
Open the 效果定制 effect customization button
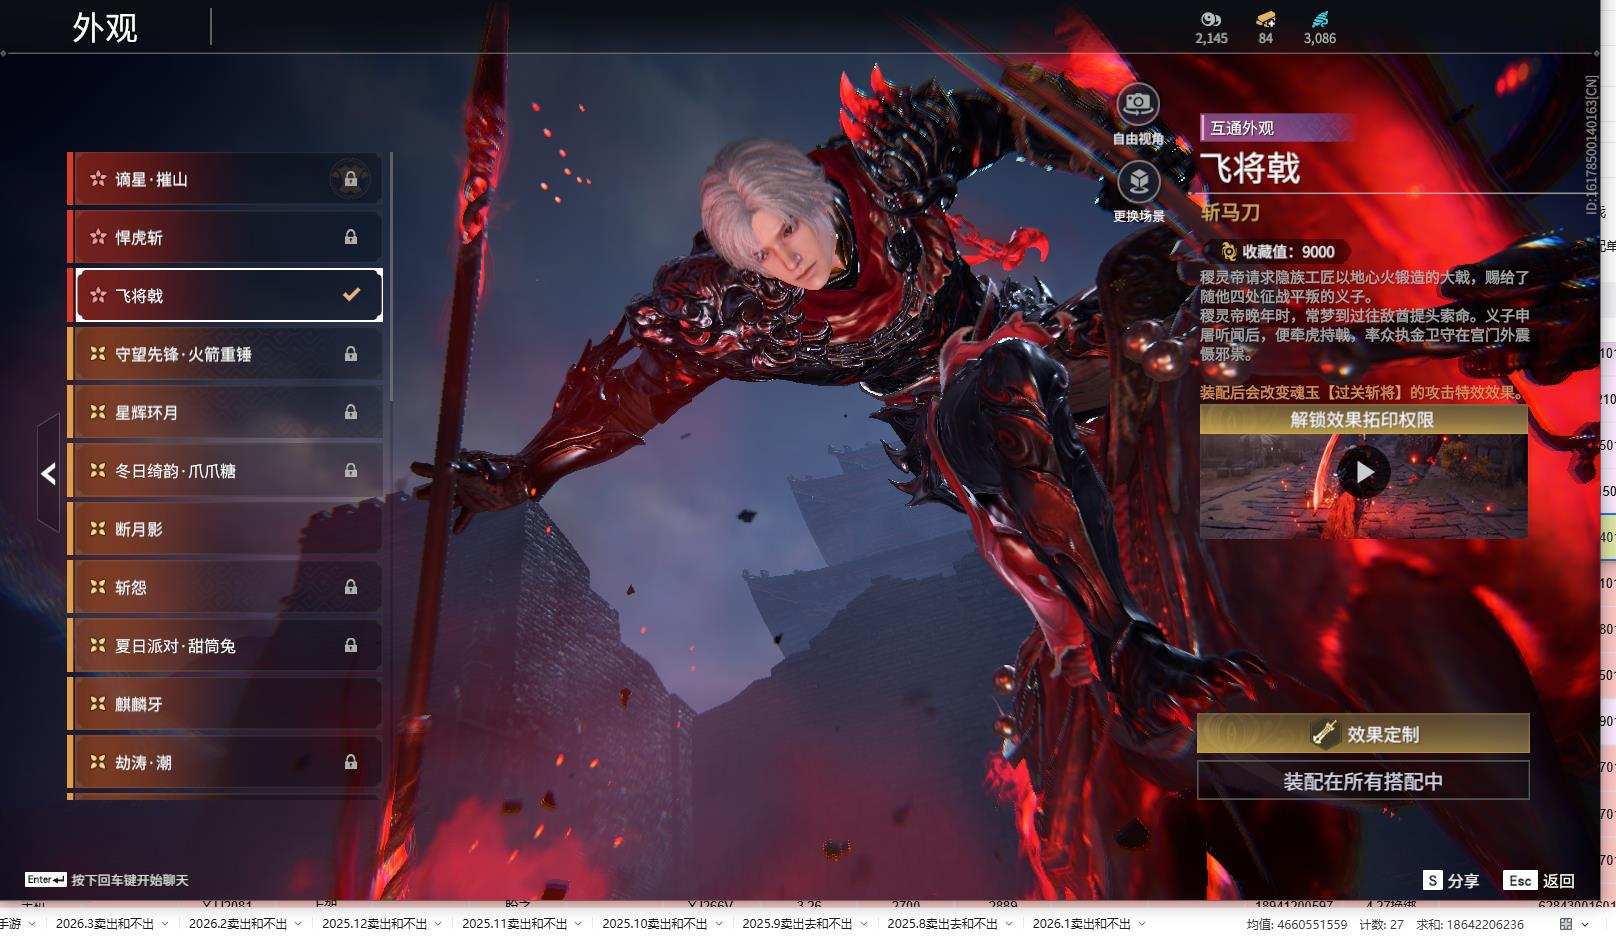(1363, 734)
